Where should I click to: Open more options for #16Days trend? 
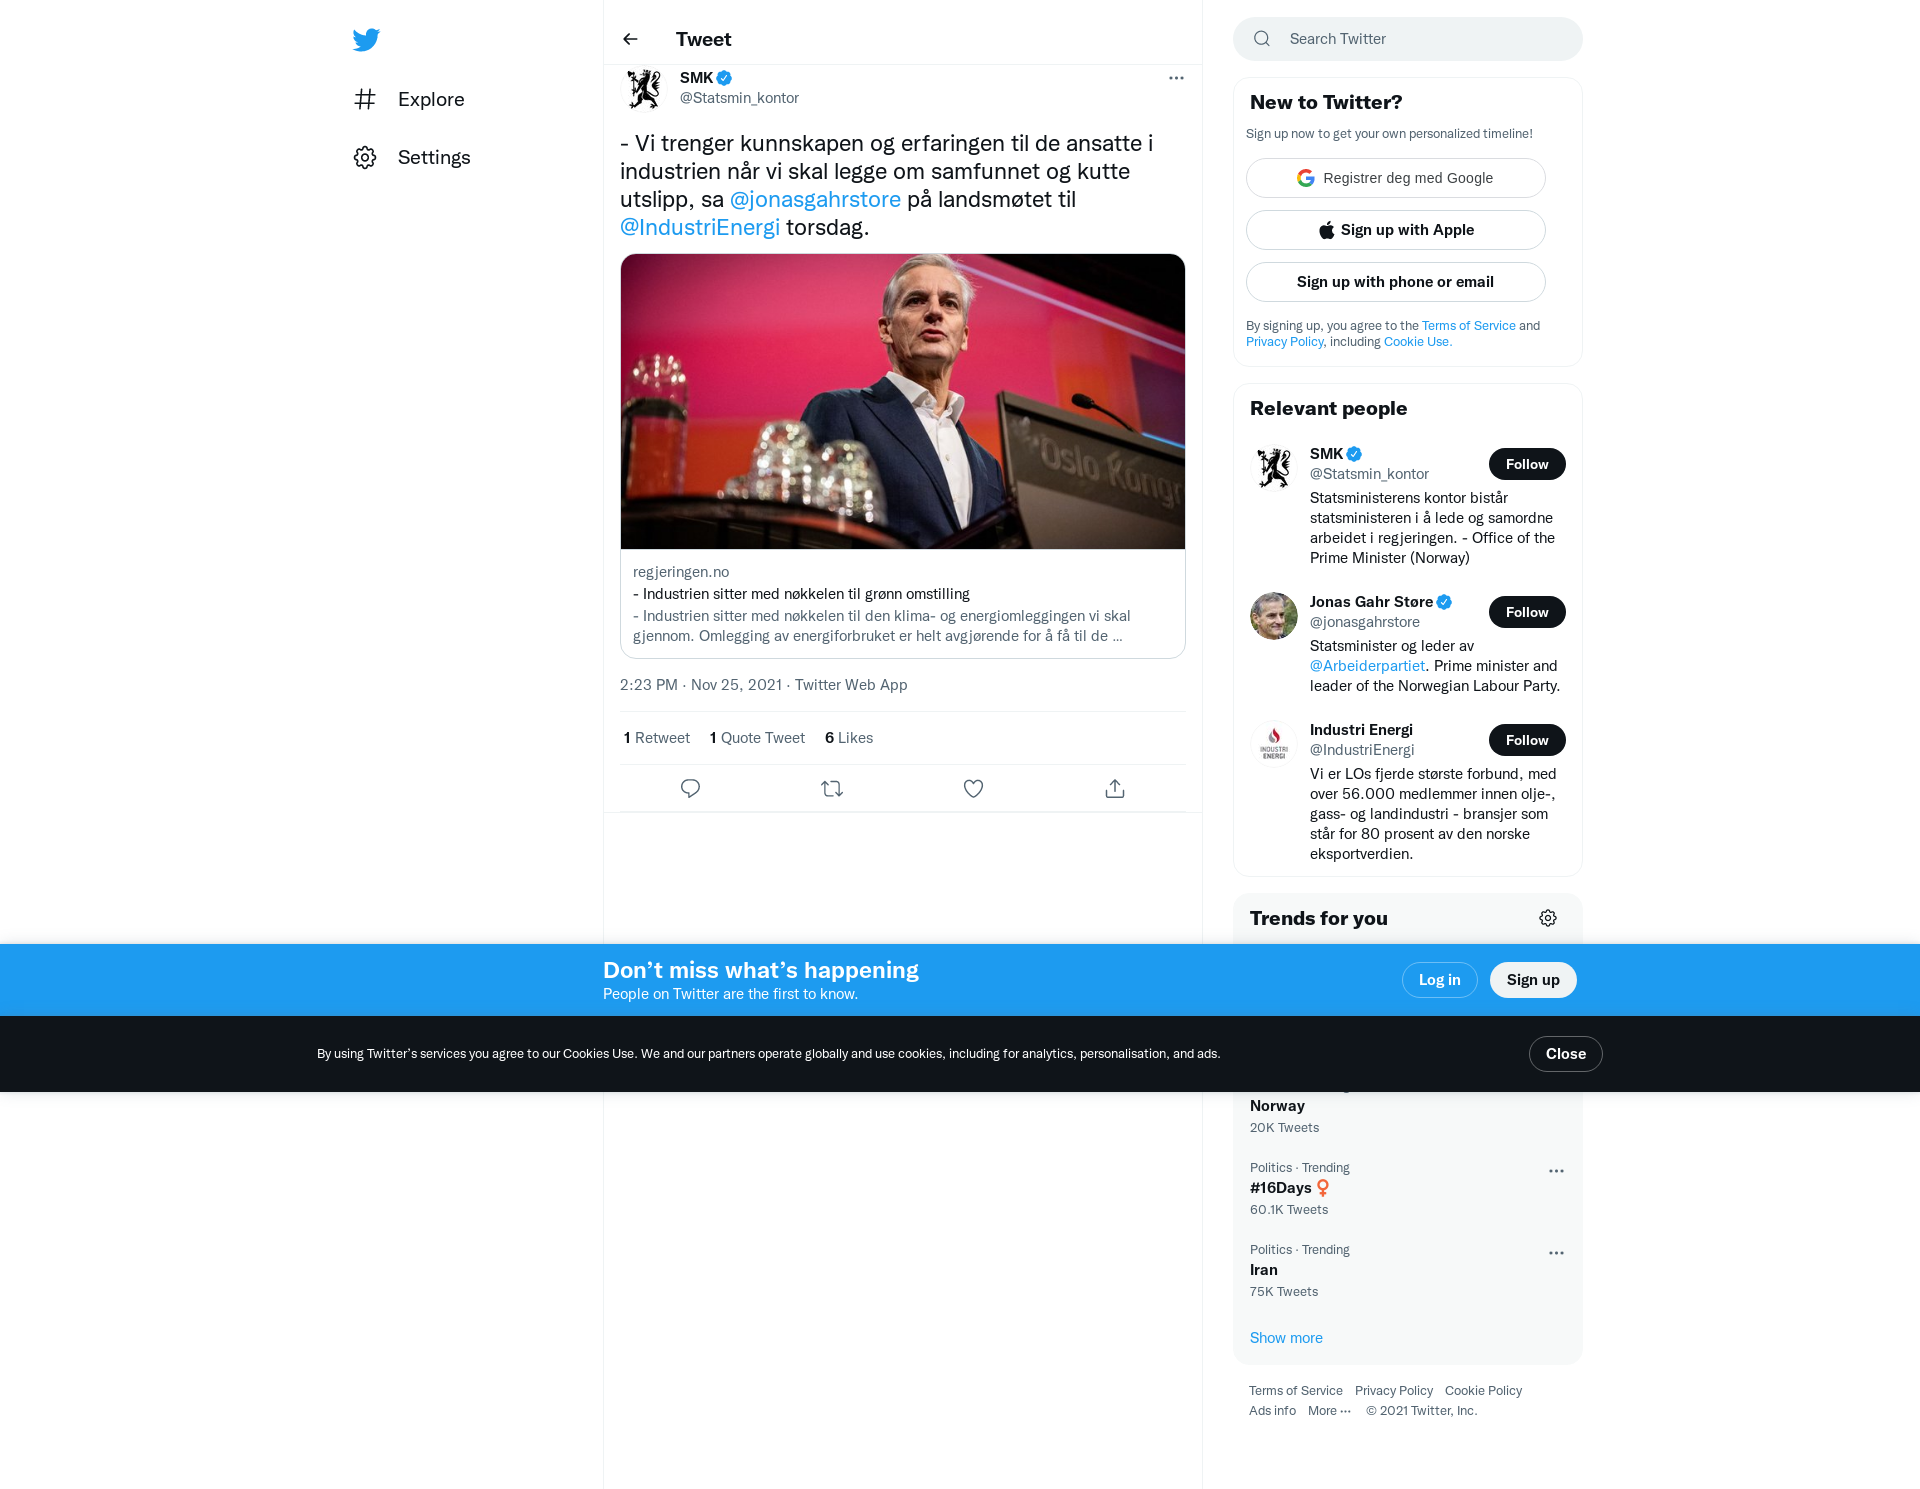(x=1556, y=1171)
